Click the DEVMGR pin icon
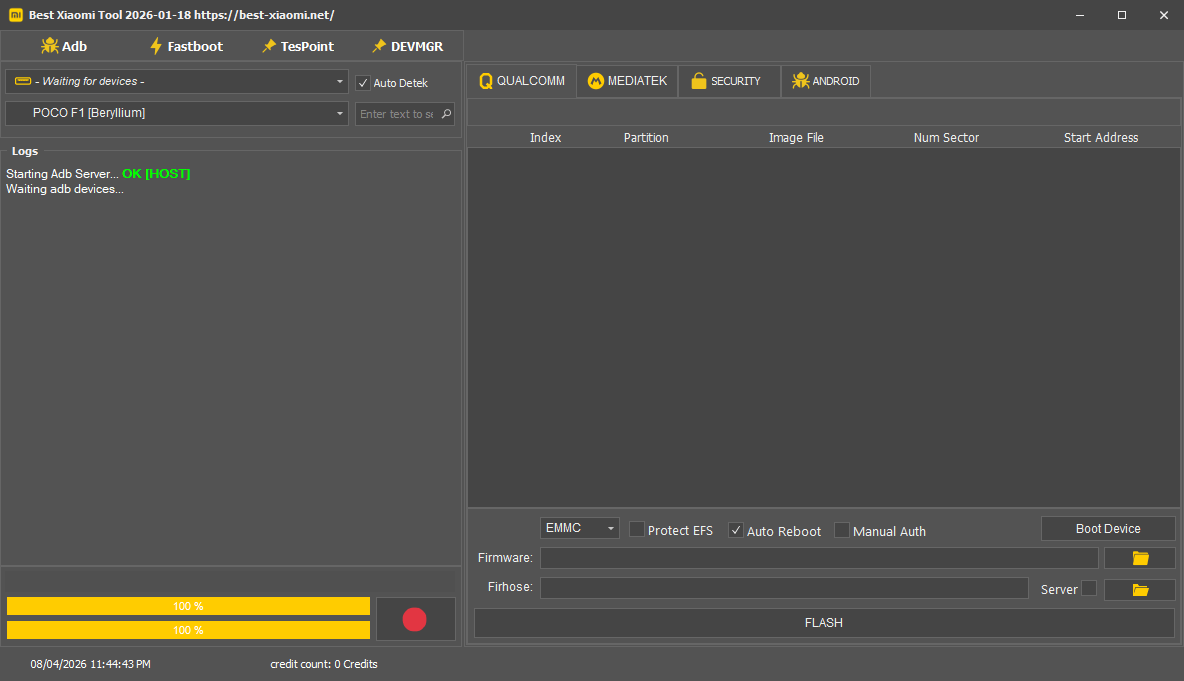Viewport: 1184px width, 681px height. [379, 46]
